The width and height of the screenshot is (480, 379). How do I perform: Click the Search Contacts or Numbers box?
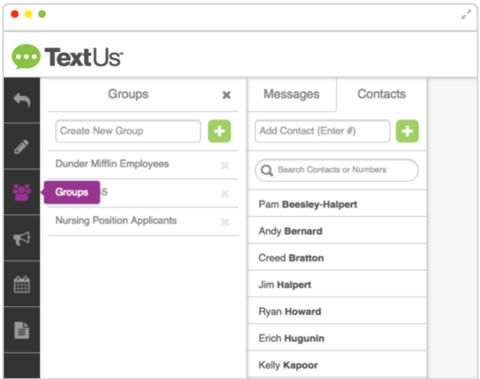(x=337, y=170)
